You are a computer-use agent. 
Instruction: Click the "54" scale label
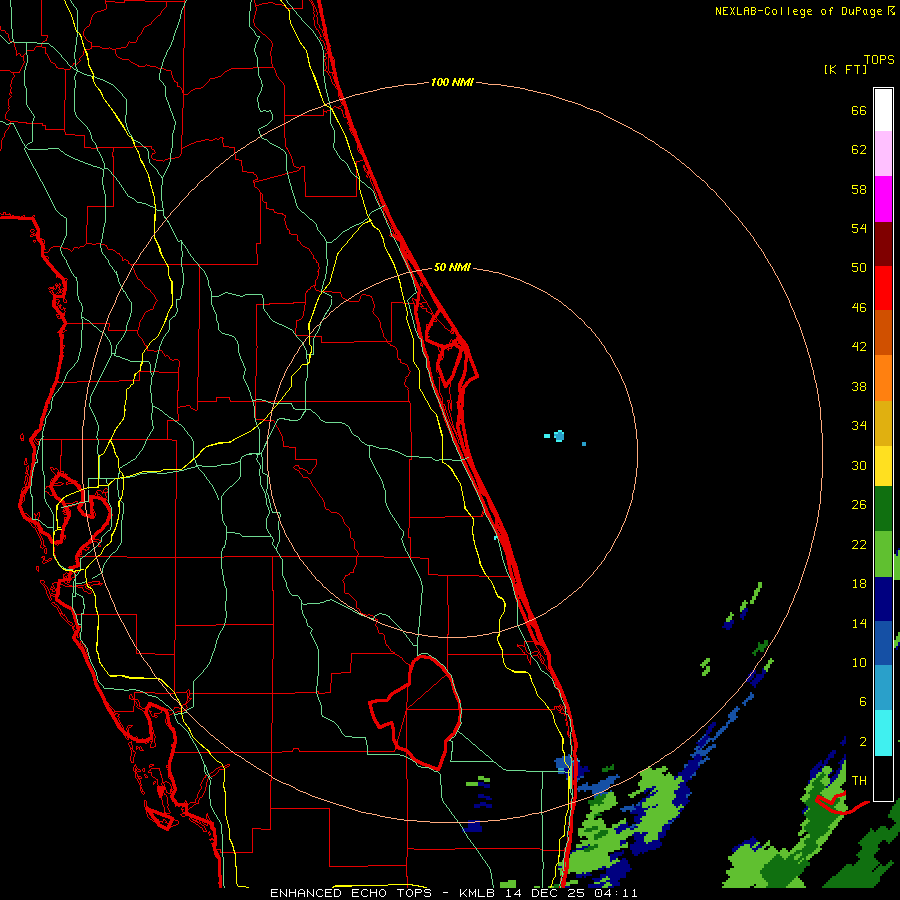point(859,228)
